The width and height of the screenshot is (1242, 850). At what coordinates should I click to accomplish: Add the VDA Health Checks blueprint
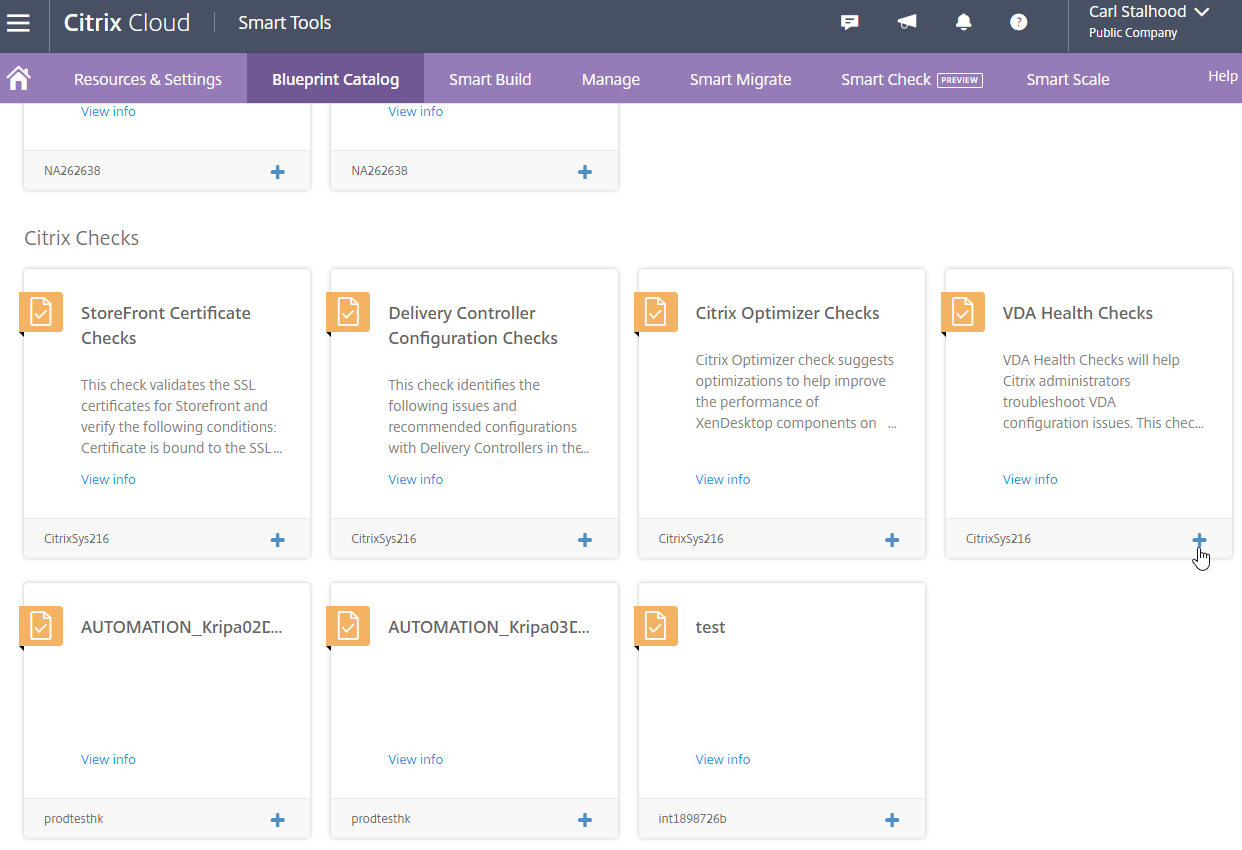(1199, 540)
